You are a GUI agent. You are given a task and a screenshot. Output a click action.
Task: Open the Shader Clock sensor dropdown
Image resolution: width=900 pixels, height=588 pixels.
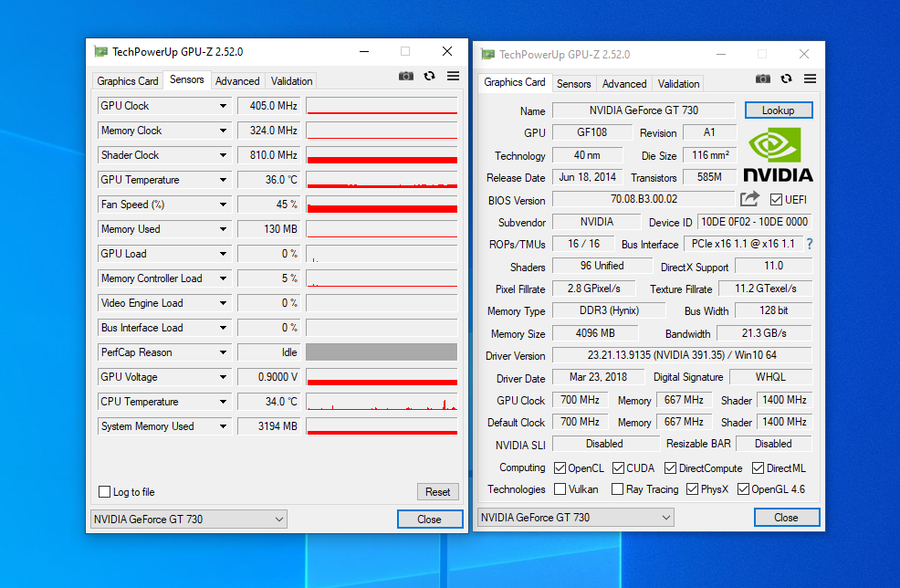point(223,155)
